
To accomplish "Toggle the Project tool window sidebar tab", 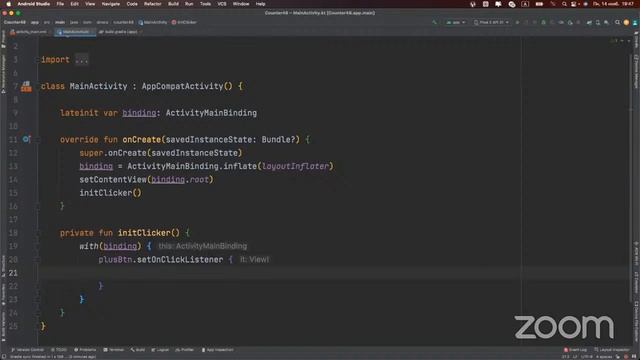I will 3,40.
